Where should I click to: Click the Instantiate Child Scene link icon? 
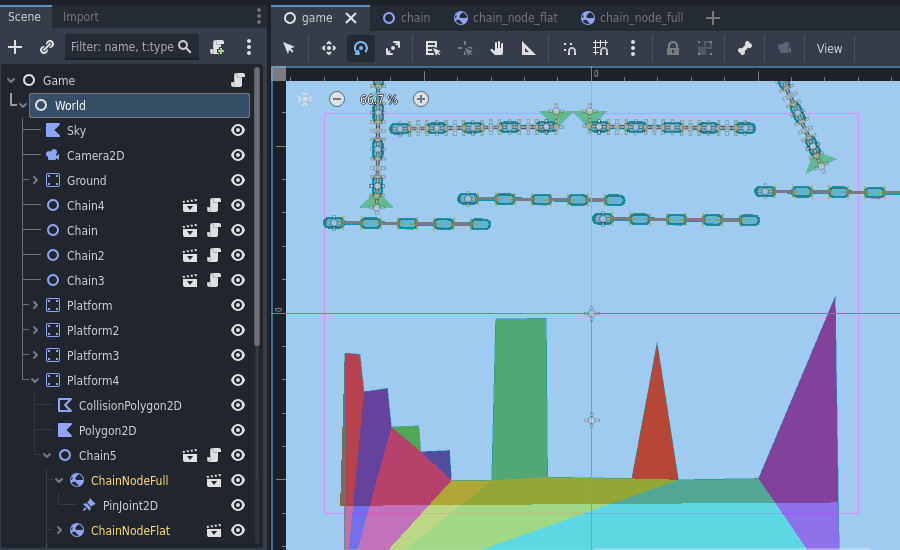click(46, 47)
